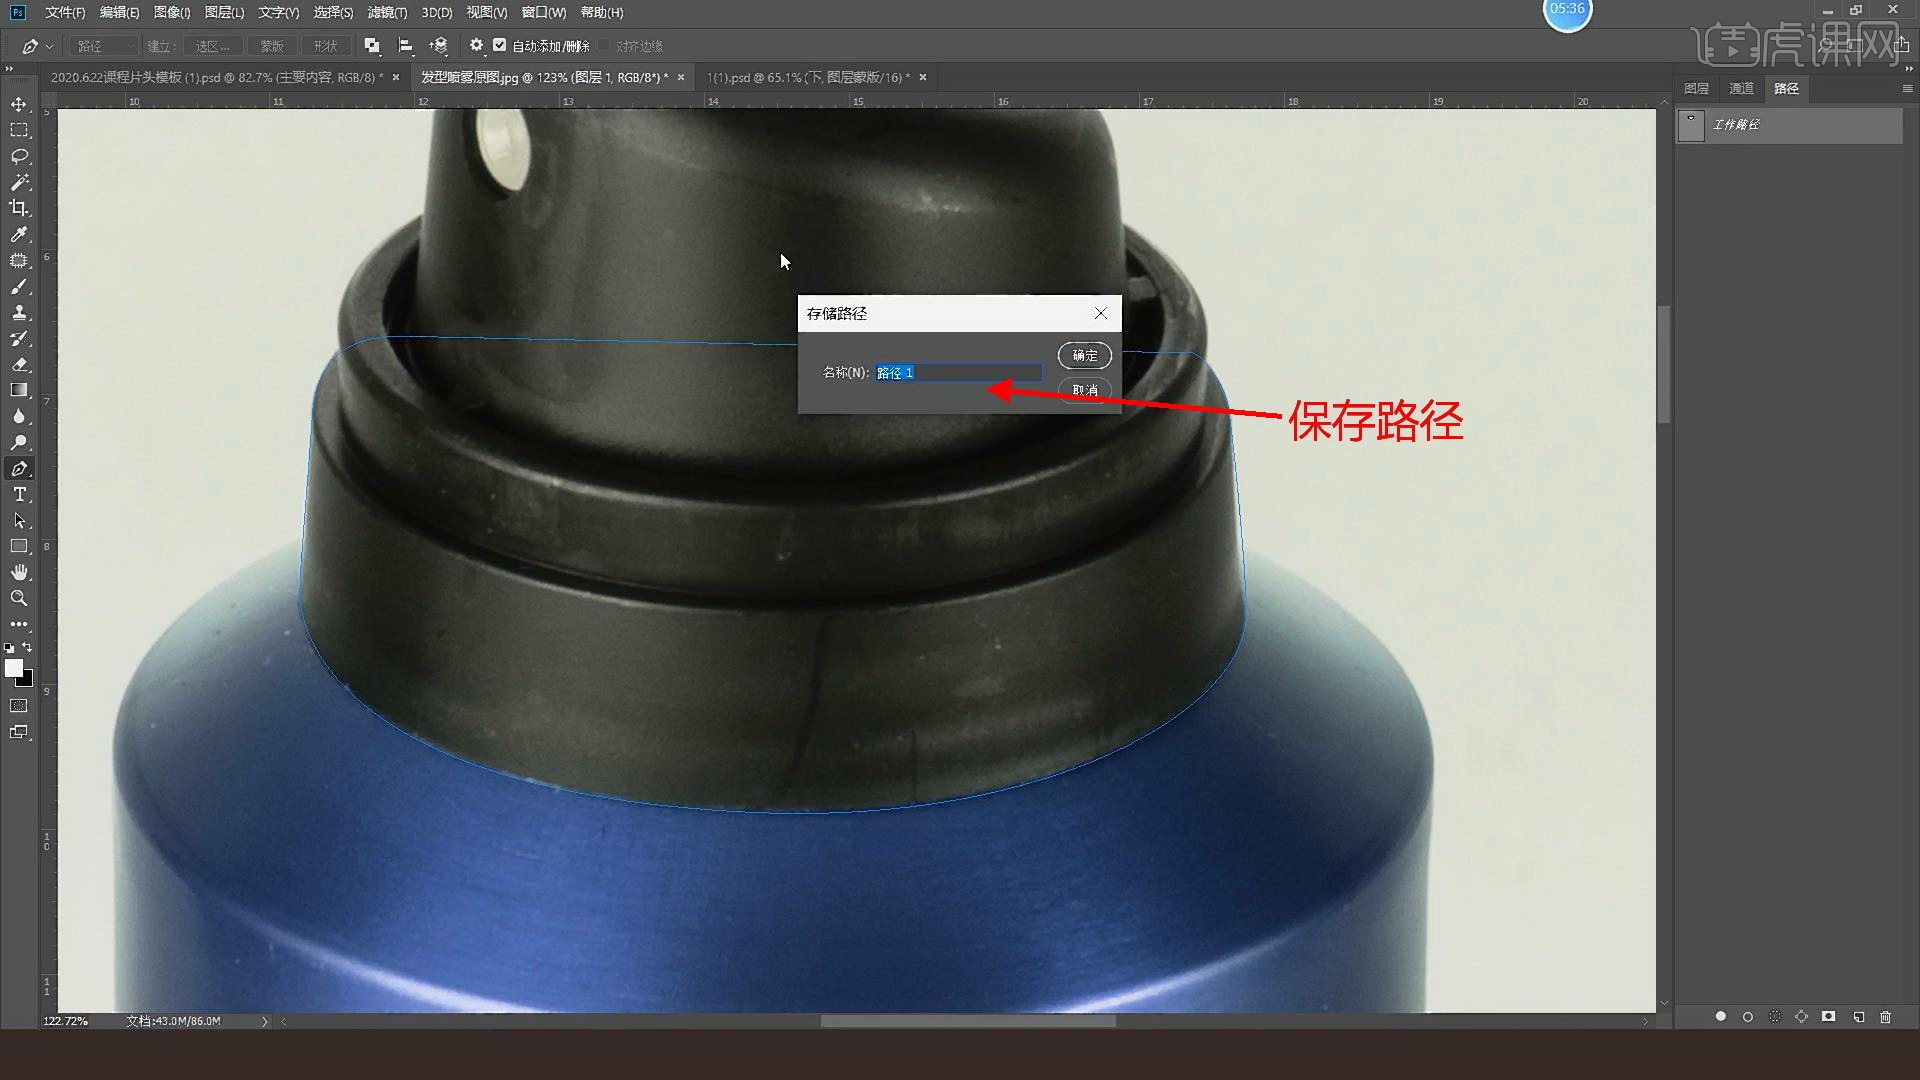The width and height of the screenshot is (1920, 1080).
Task: Open the path operations dropdown
Action: click(x=372, y=46)
